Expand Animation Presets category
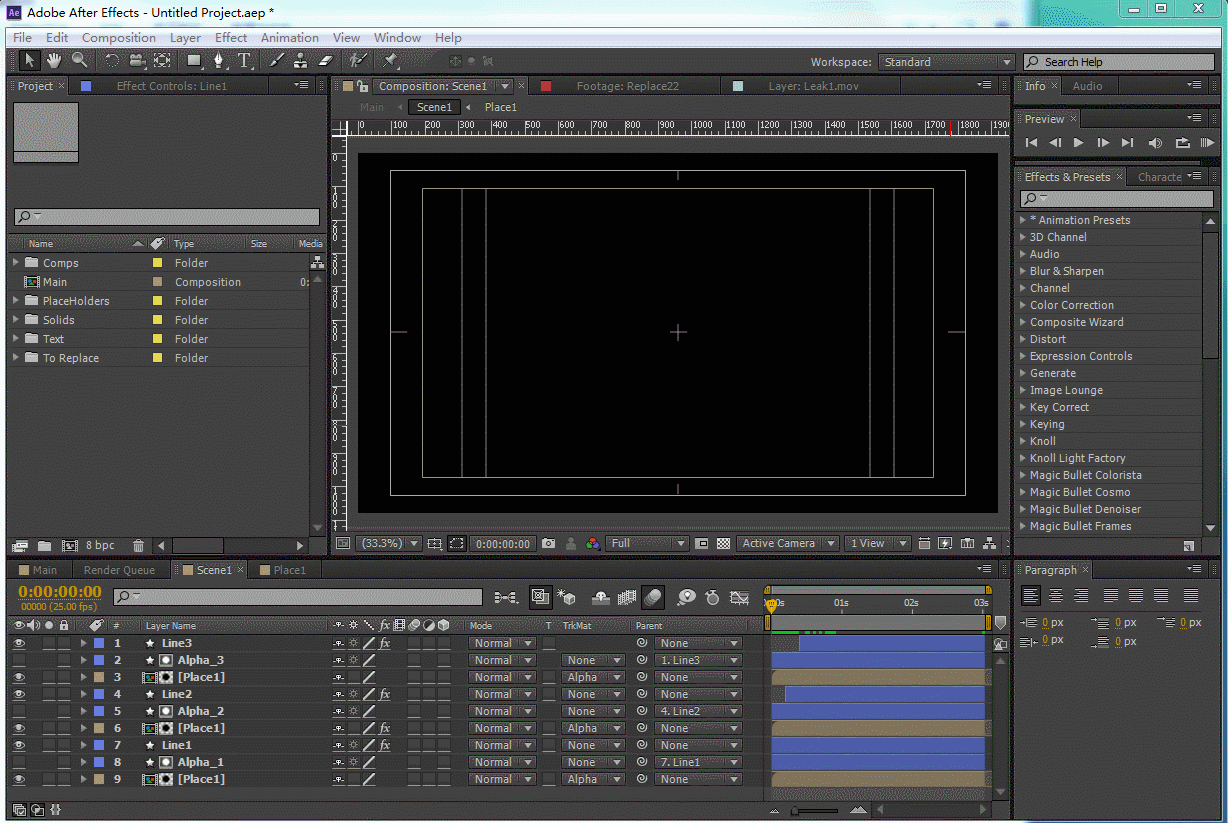1228x823 pixels. pyautogui.click(x=1023, y=220)
